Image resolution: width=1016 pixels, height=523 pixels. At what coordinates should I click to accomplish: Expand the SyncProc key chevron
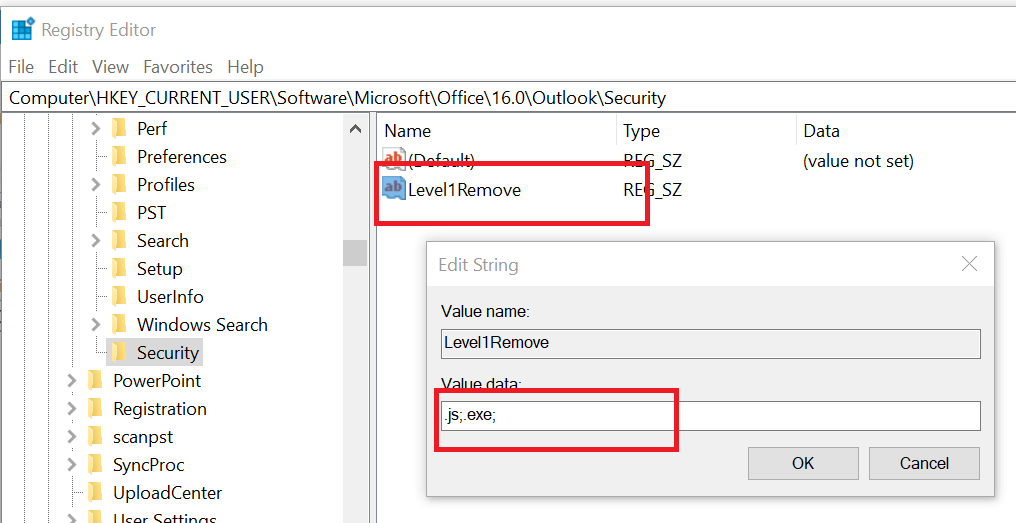click(72, 465)
